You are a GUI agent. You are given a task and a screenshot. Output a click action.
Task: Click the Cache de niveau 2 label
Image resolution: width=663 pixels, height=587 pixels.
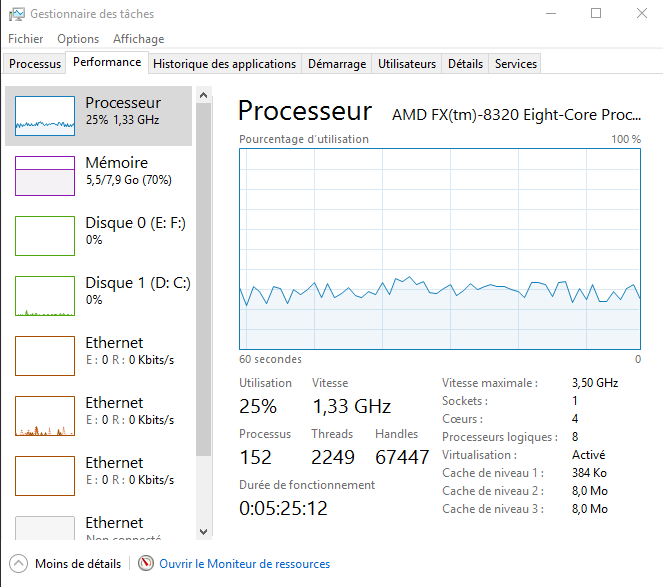coord(493,491)
